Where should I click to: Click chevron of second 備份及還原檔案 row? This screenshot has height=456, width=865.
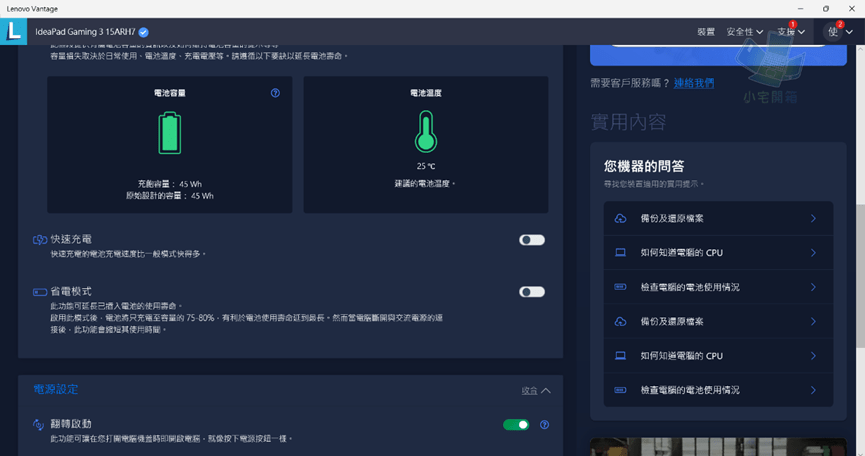point(813,321)
